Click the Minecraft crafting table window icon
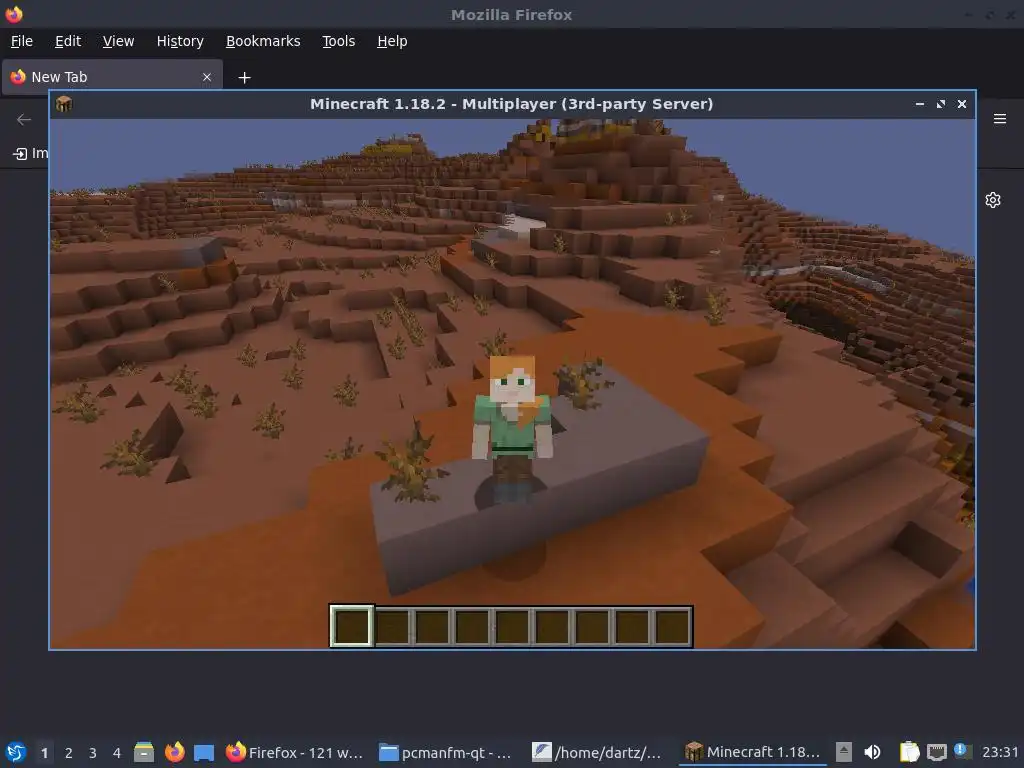This screenshot has height=768, width=1024. (64, 104)
